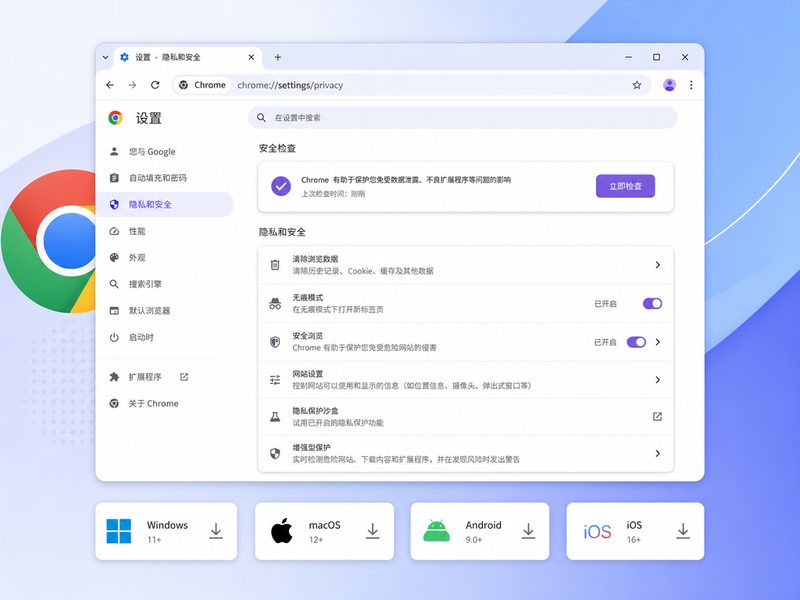
Task: Click the 增强型保护 row title
Action: click(311, 447)
